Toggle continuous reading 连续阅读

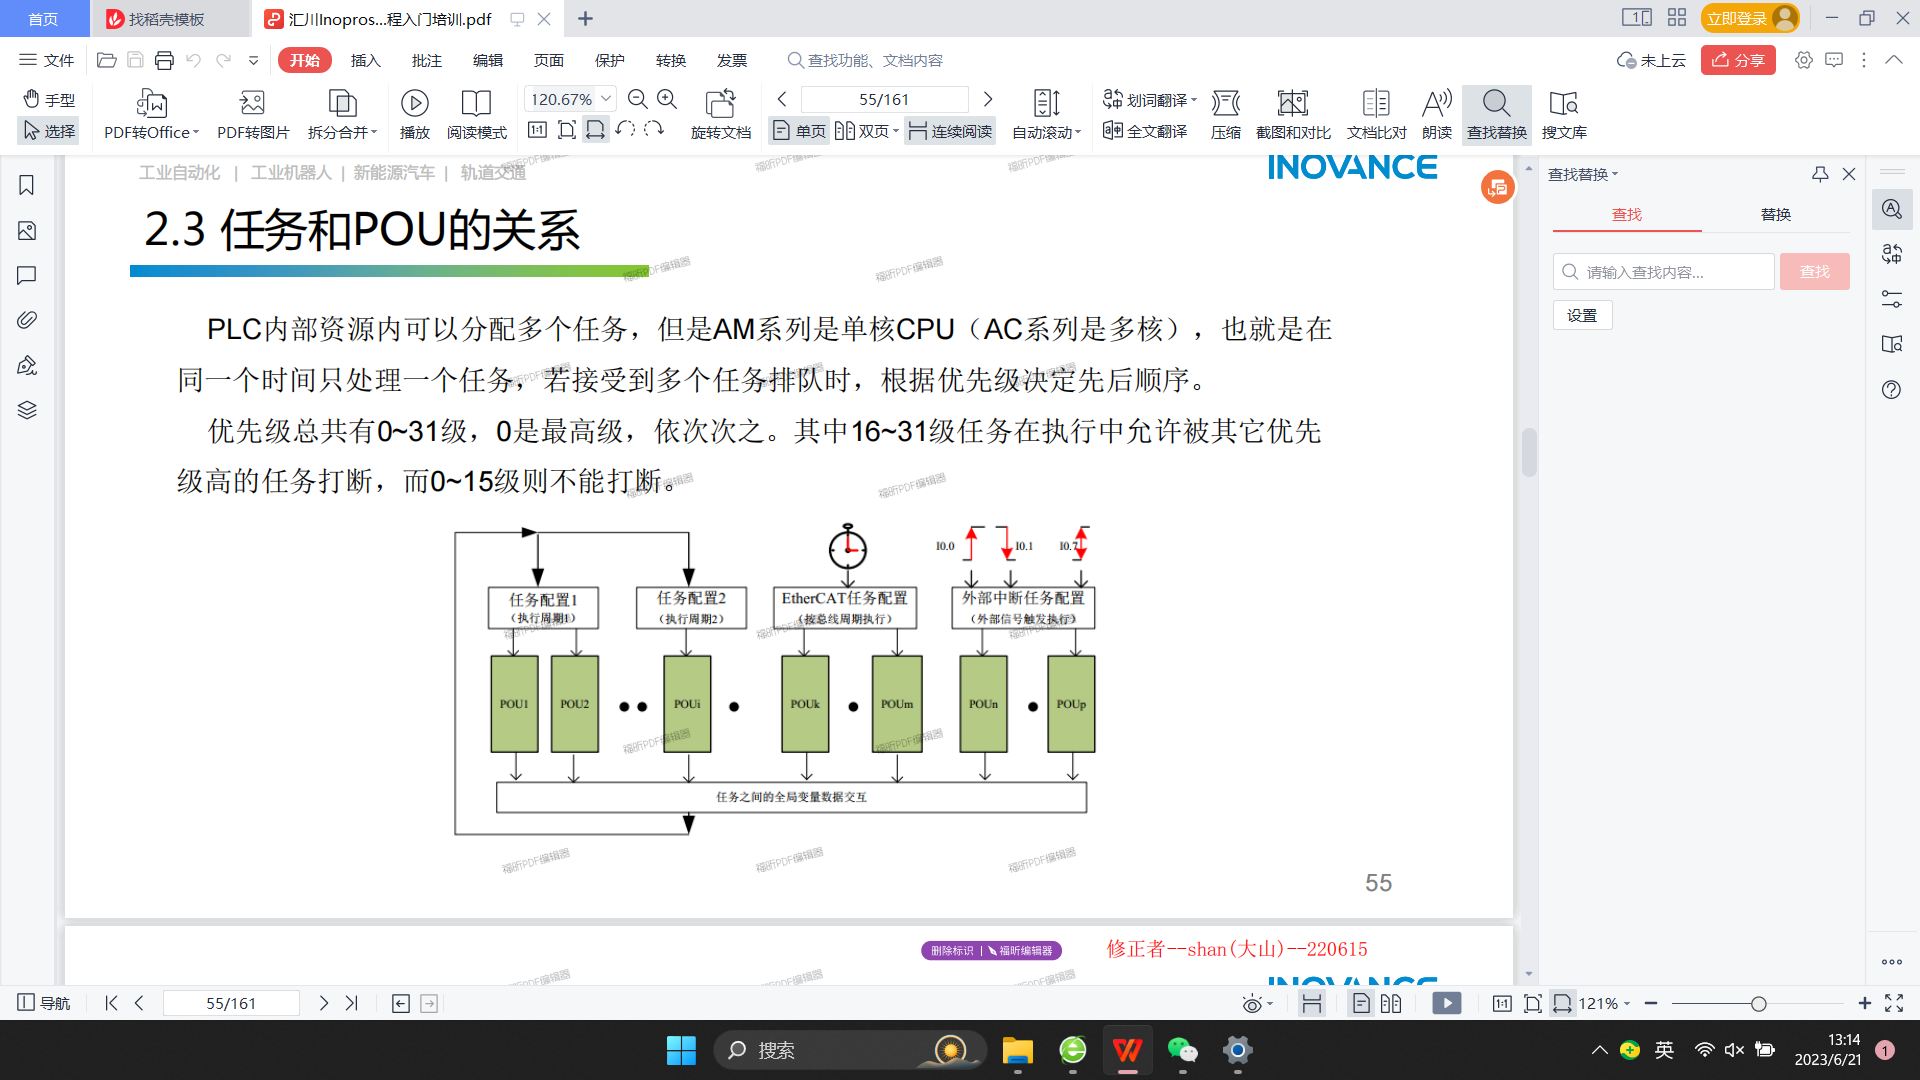click(950, 131)
